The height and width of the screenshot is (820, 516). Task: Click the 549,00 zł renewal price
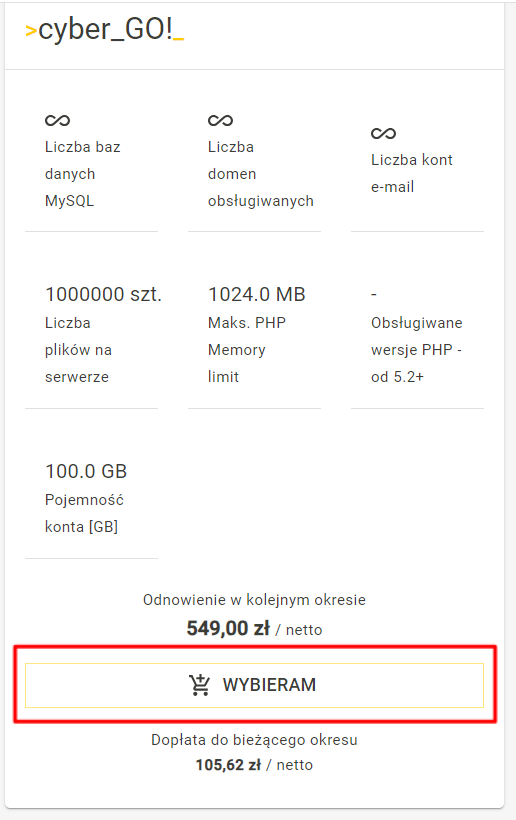click(x=228, y=628)
